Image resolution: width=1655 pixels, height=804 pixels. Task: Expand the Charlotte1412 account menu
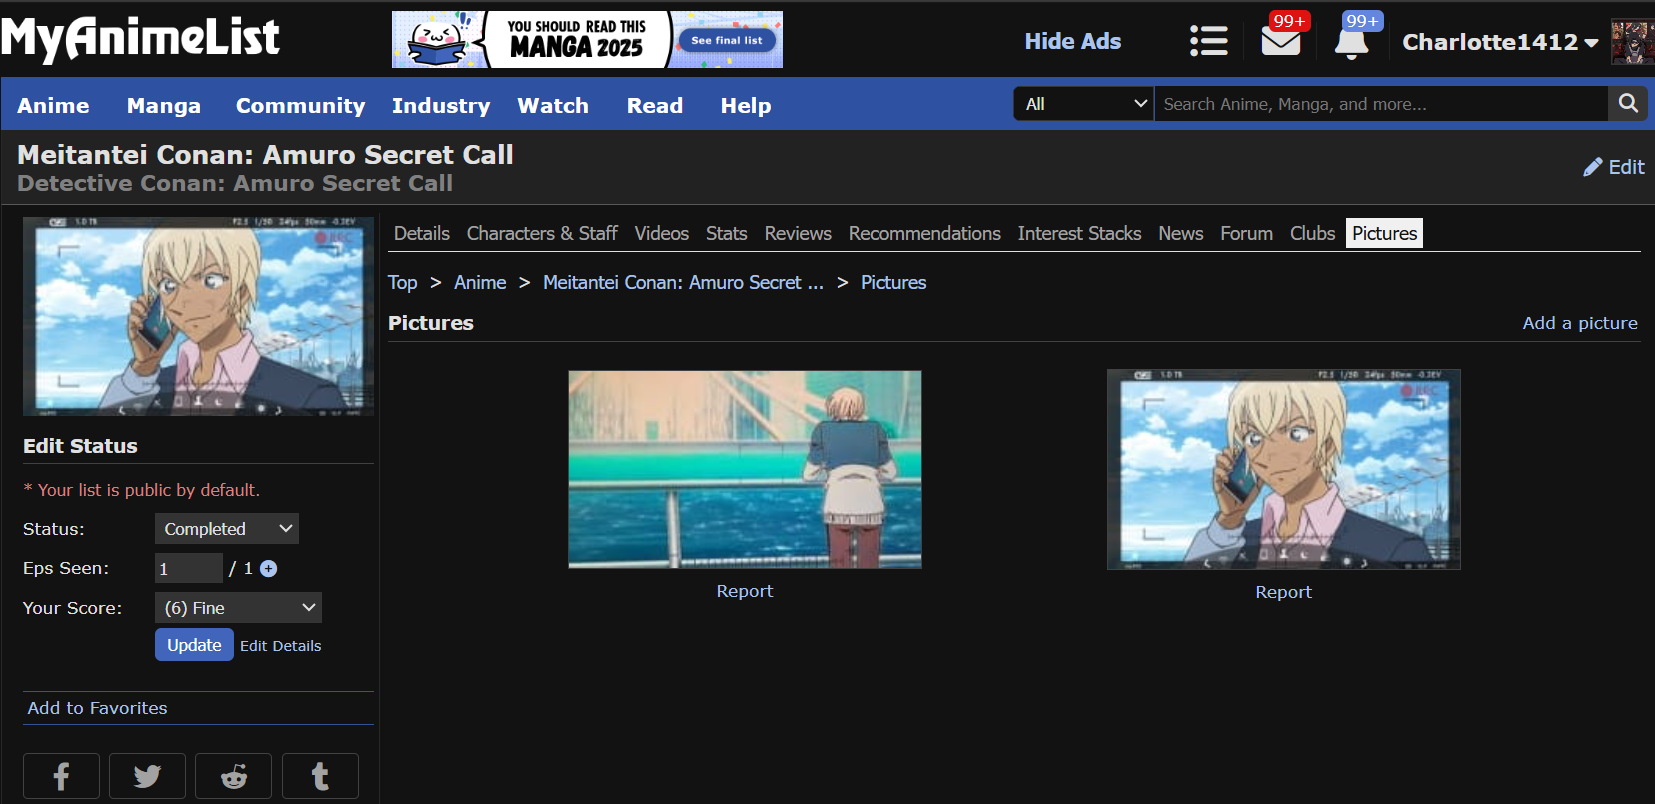pyautogui.click(x=1499, y=42)
